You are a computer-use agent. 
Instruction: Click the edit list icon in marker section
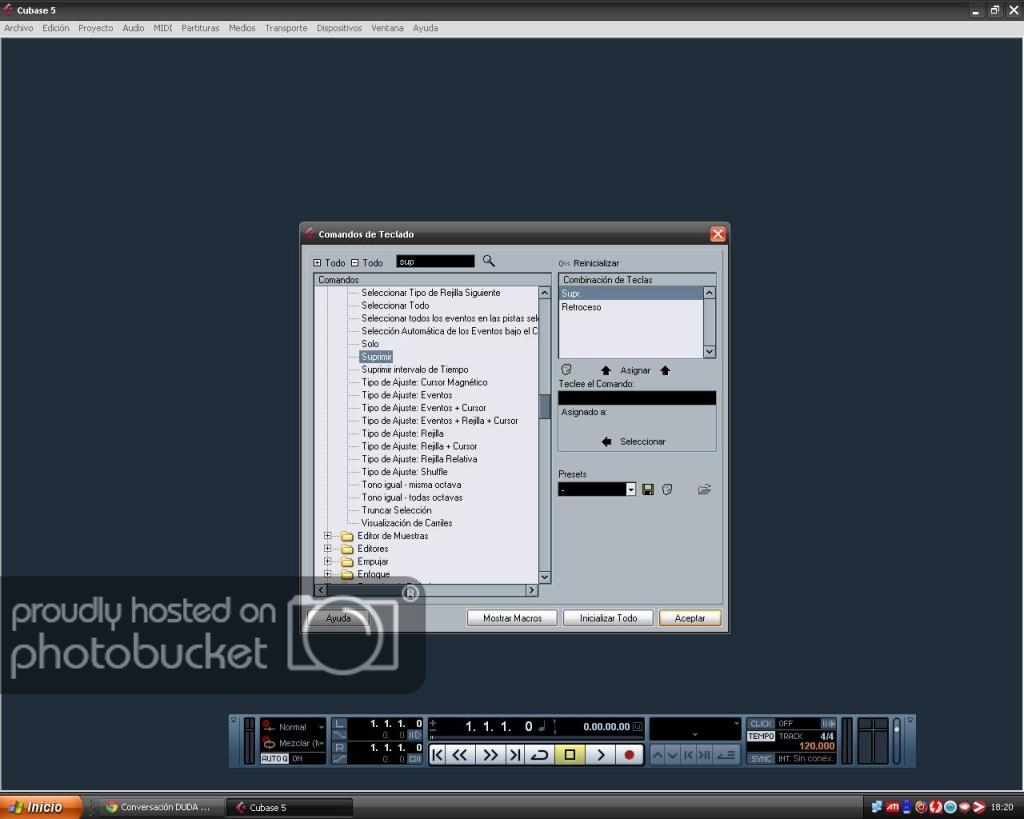tap(726, 755)
